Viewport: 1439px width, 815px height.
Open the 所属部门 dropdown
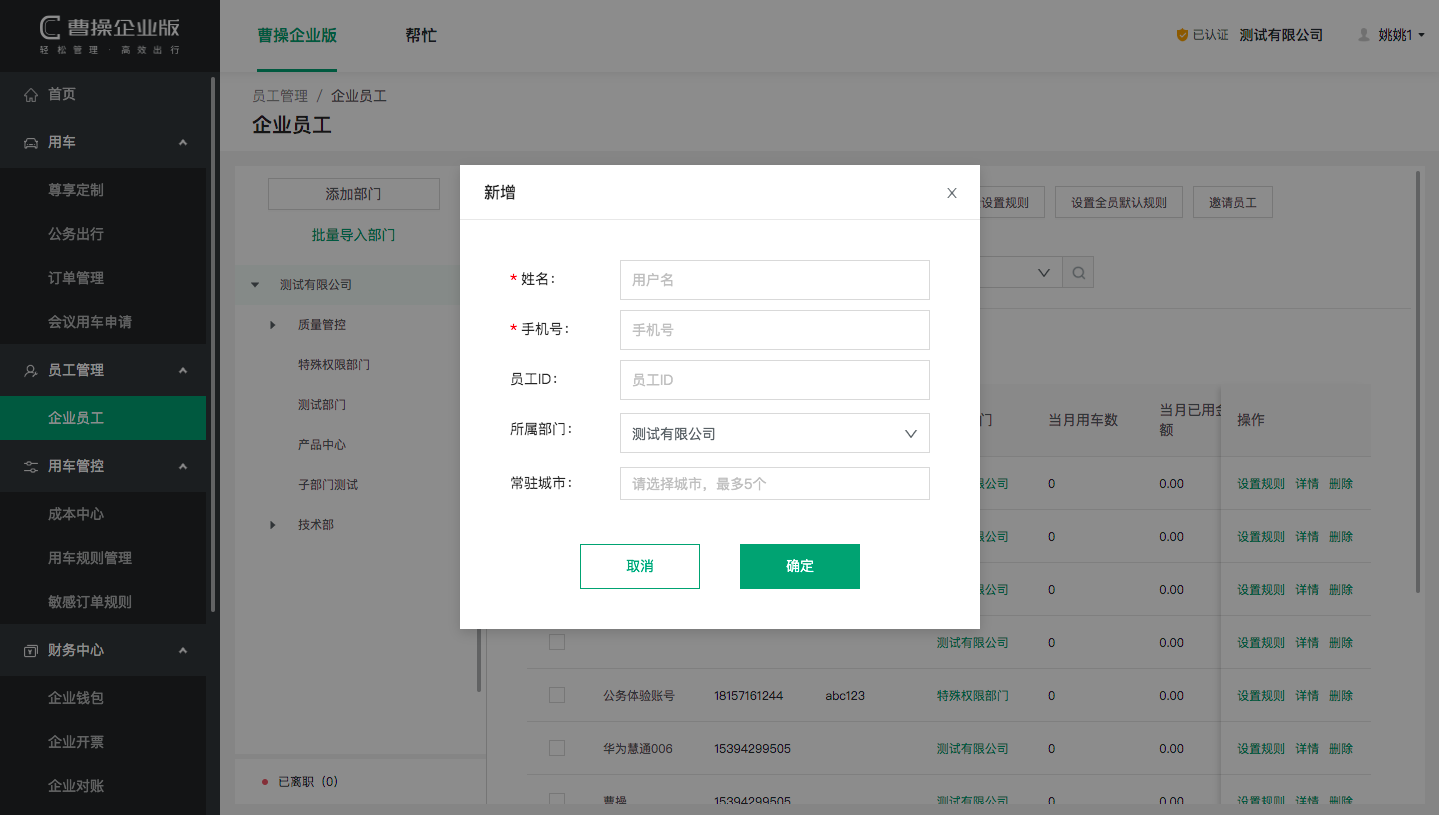(774, 434)
